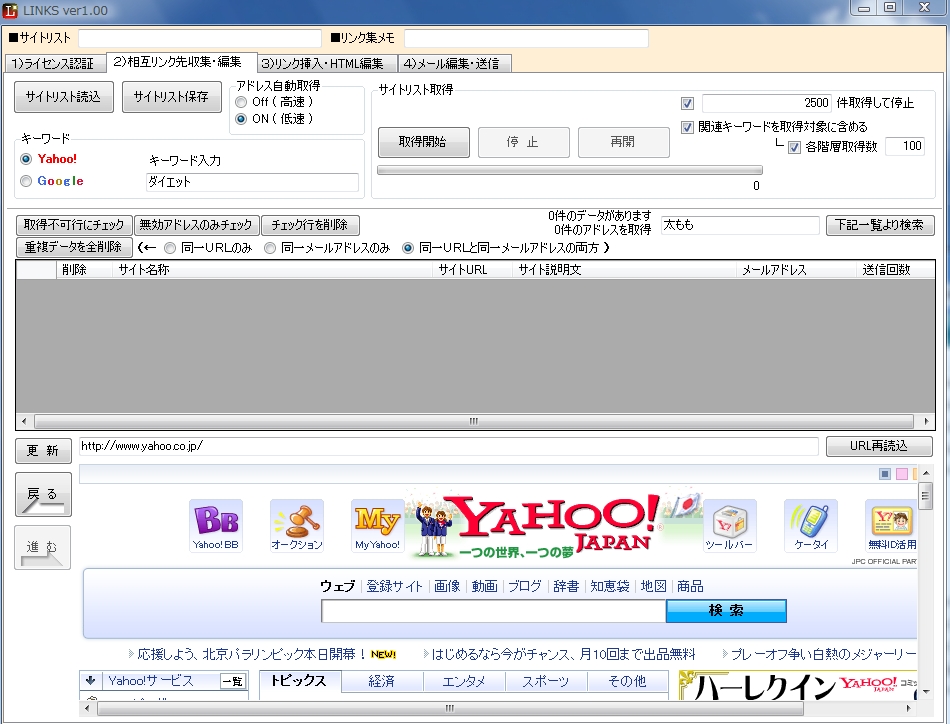Click the Yahoo! Japan logo

point(554,525)
